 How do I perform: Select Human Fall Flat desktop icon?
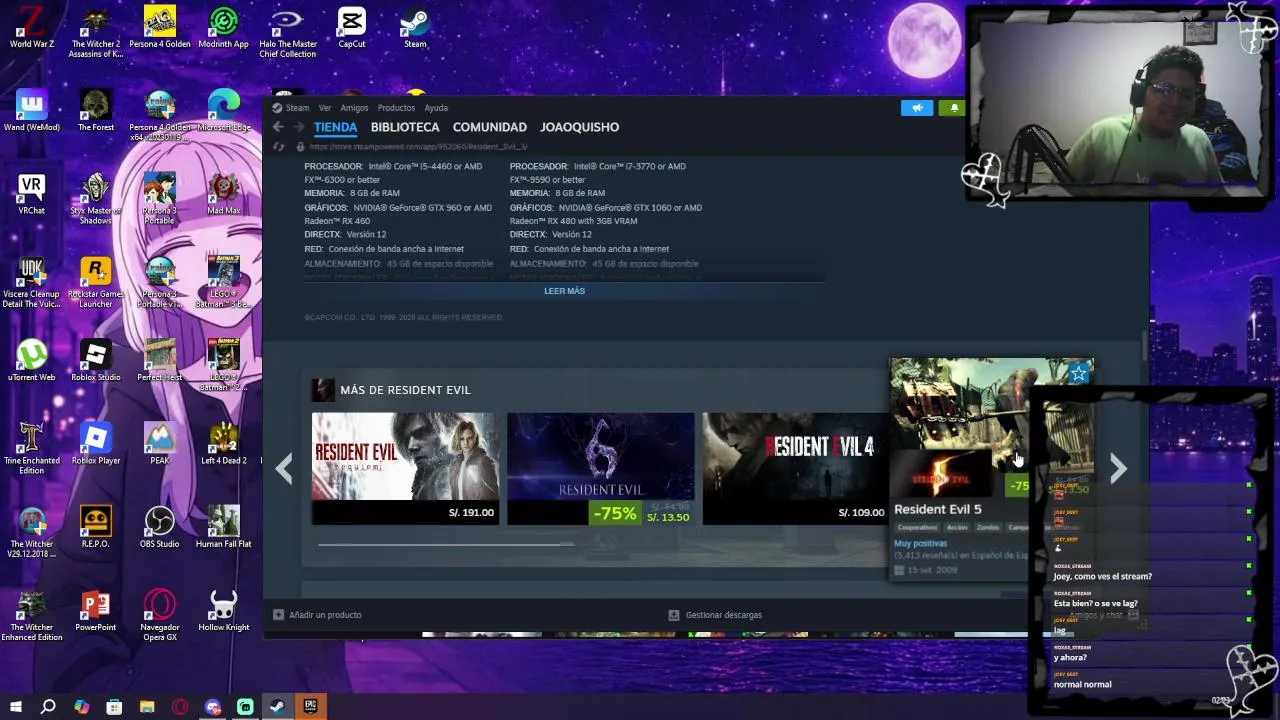[224, 527]
